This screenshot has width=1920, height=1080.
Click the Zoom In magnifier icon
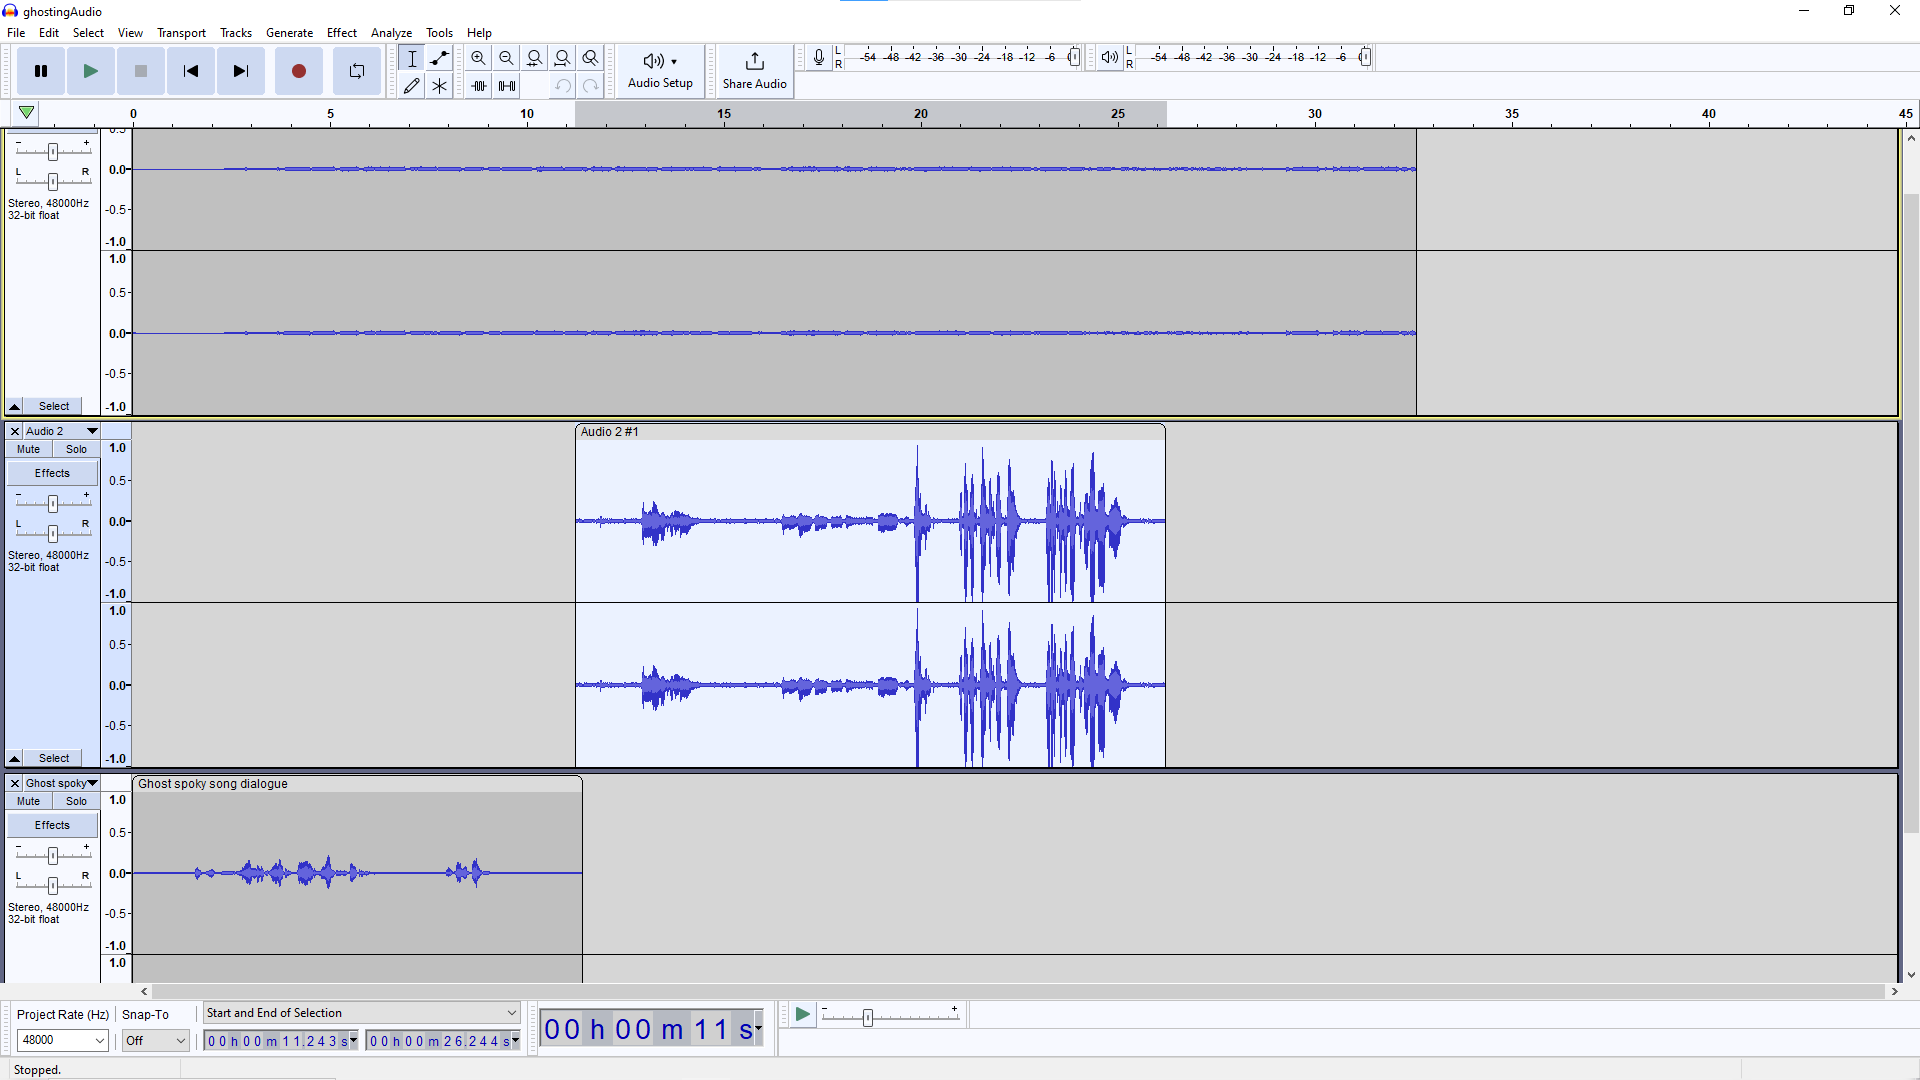(x=478, y=58)
